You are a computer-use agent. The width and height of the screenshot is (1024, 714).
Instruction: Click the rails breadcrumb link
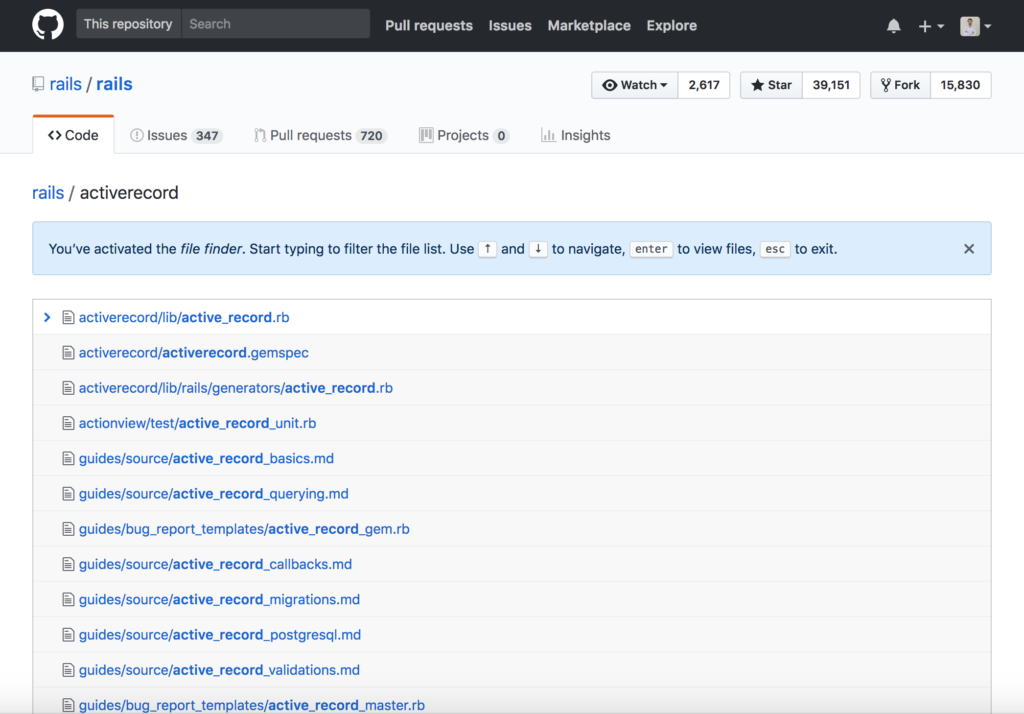[x=48, y=192]
